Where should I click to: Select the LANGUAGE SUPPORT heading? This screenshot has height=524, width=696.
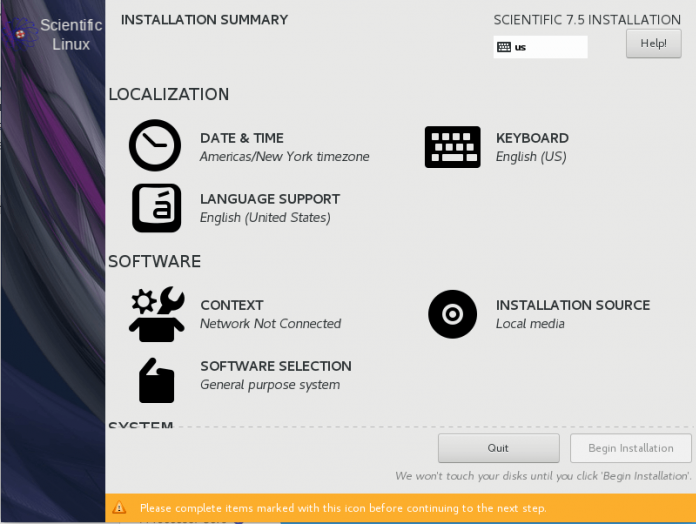tap(270, 199)
